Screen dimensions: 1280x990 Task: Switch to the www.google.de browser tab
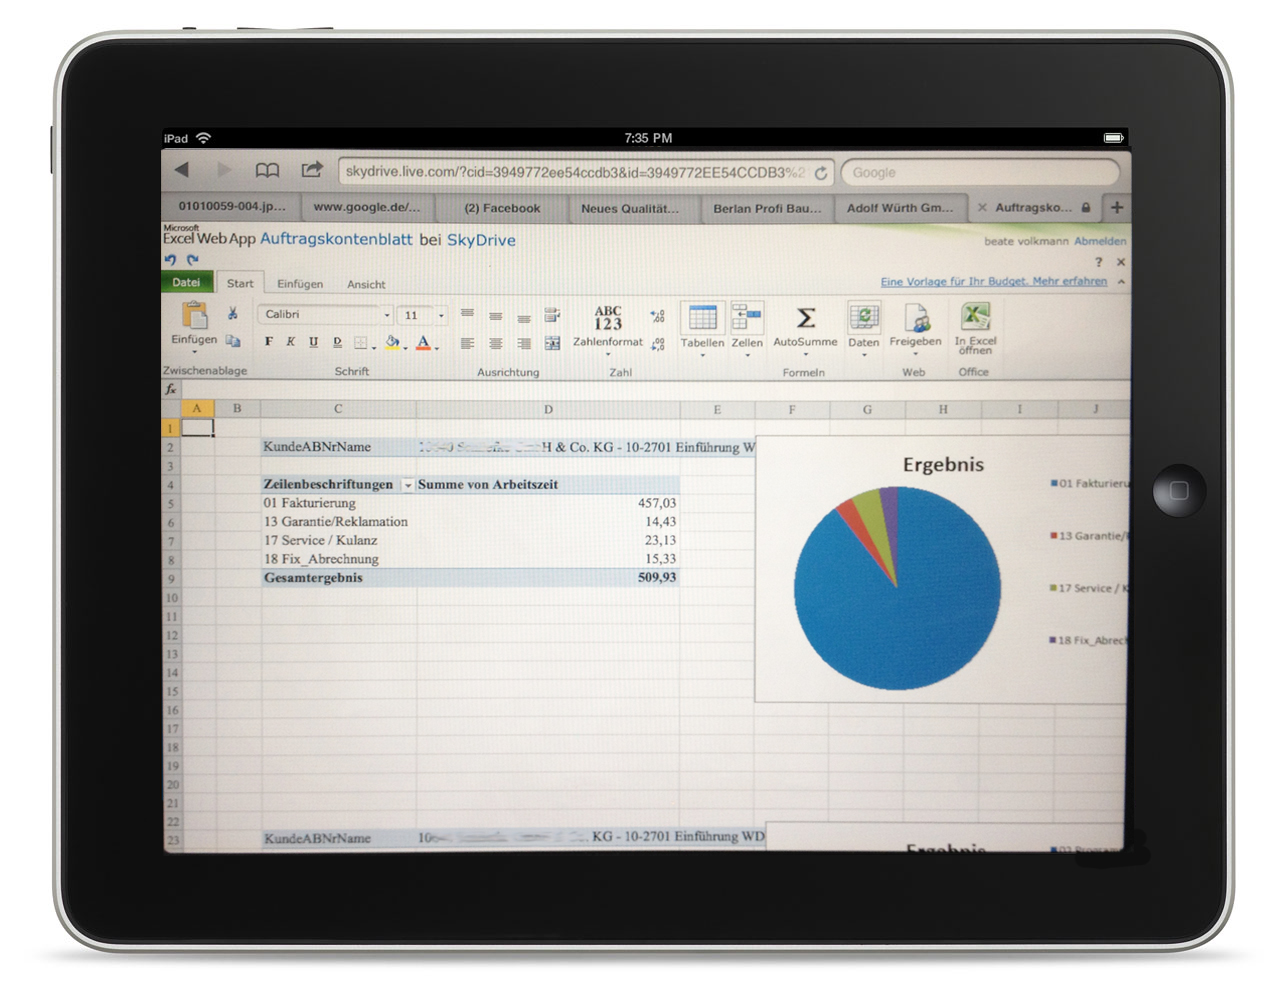click(367, 207)
